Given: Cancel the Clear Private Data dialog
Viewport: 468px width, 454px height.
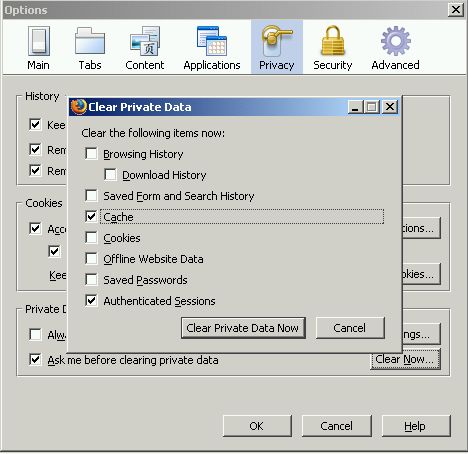Looking at the screenshot, I should [350, 328].
